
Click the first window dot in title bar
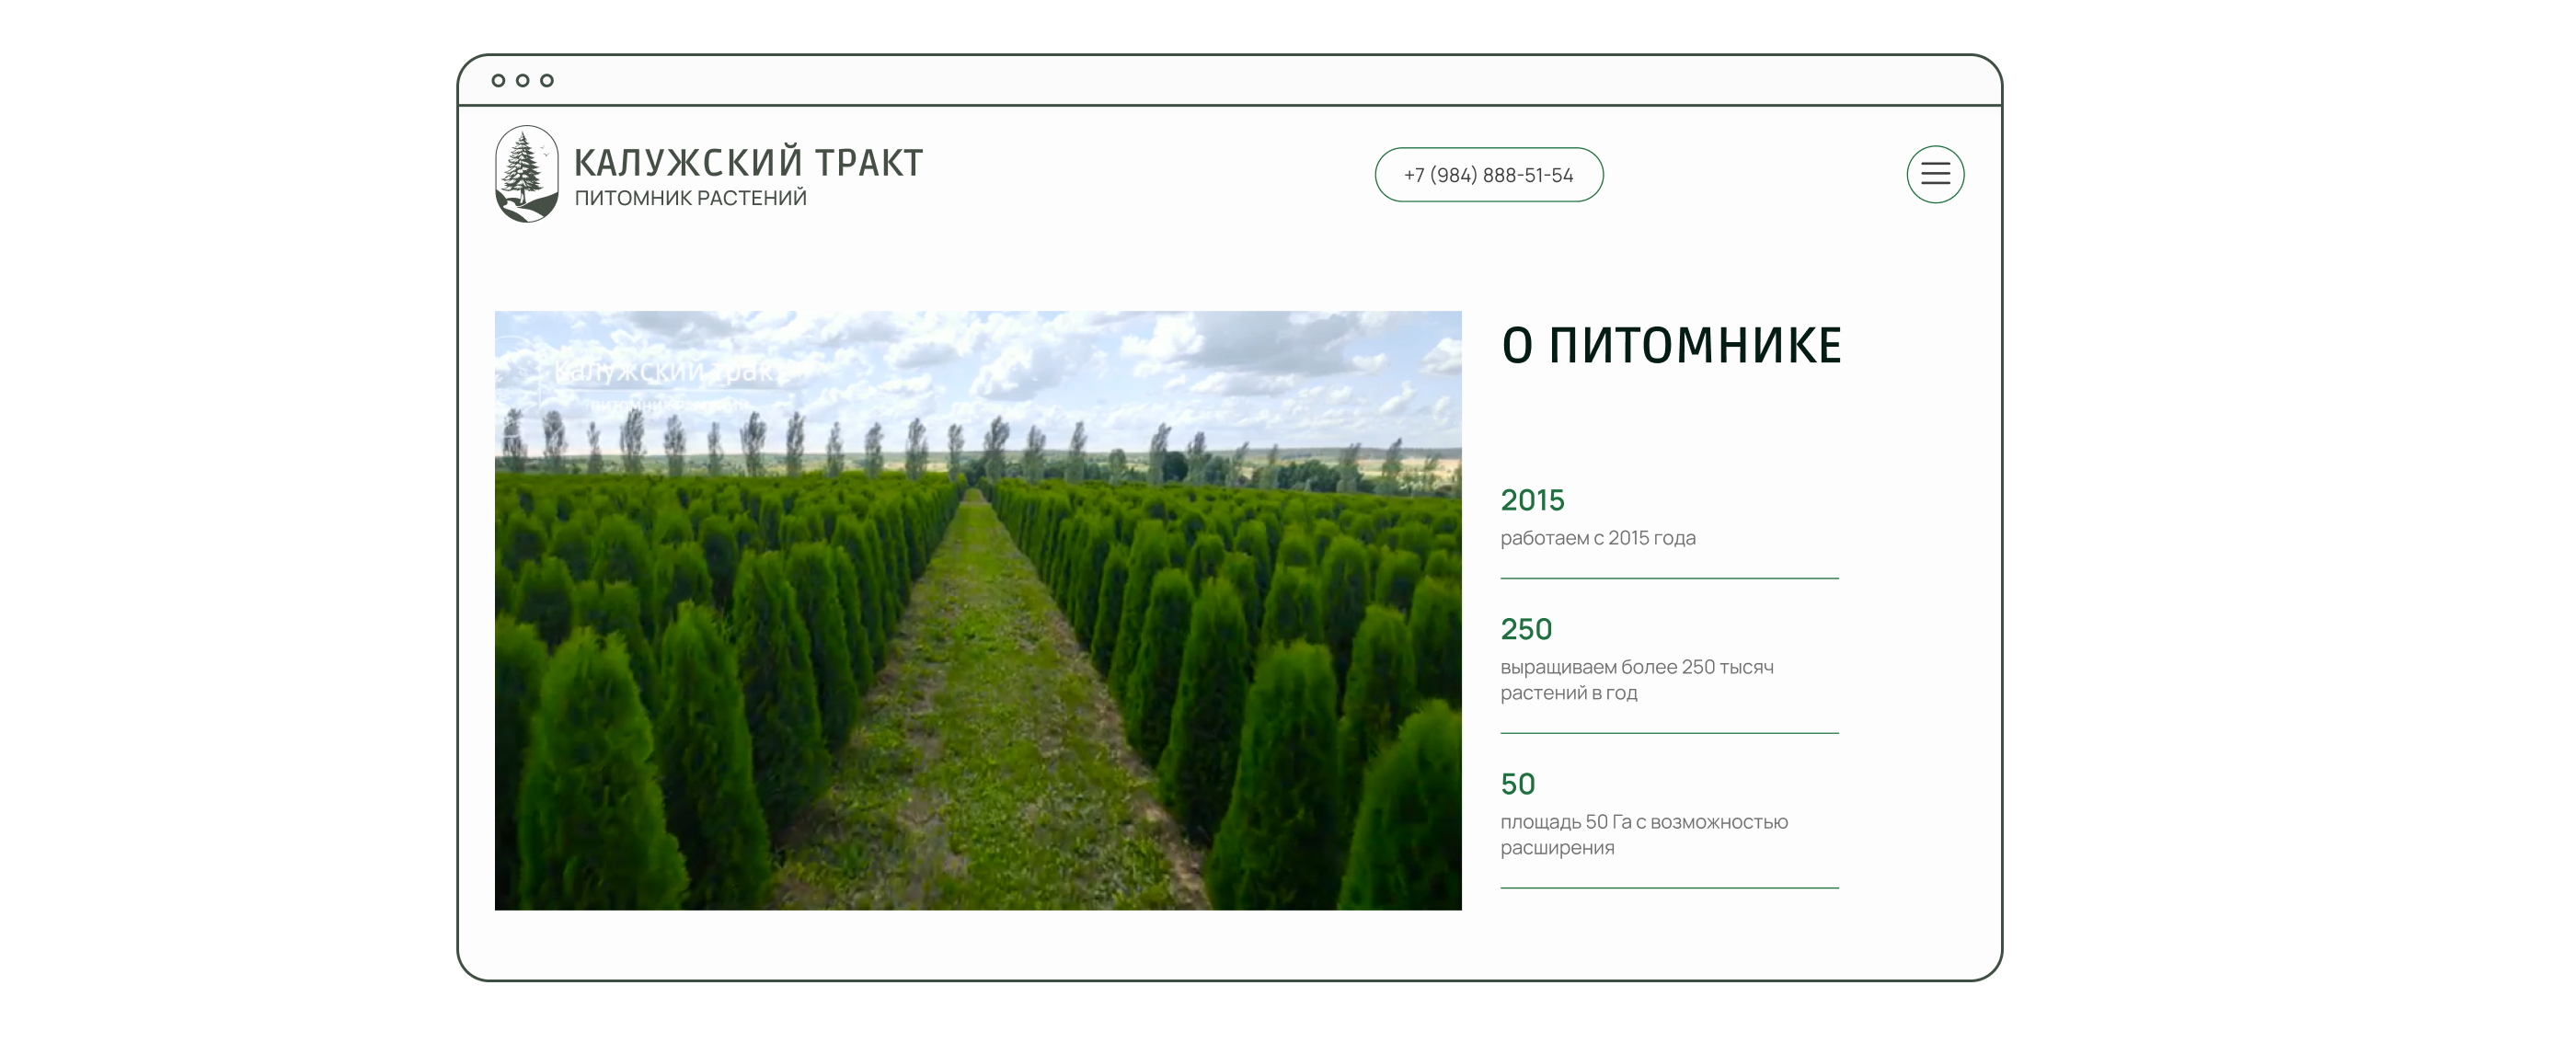pyautogui.click(x=498, y=80)
